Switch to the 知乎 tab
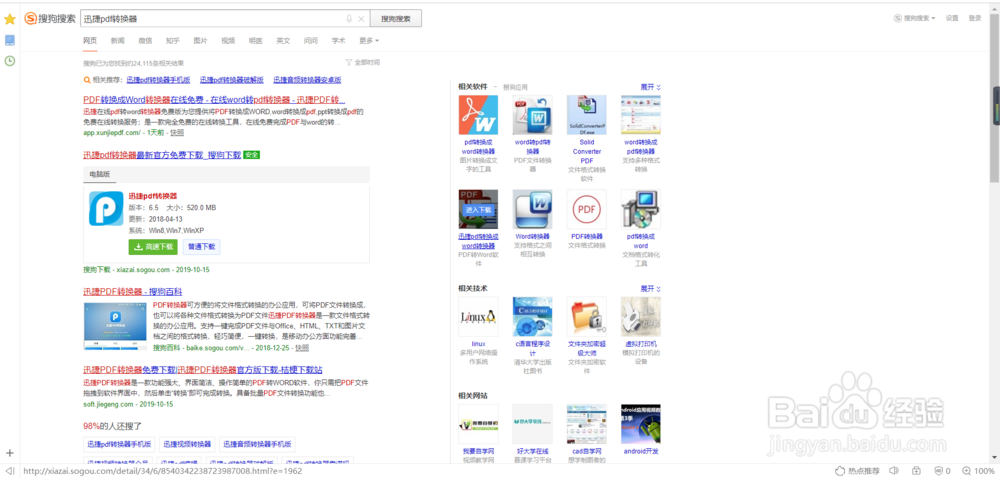Image resolution: width=1000 pixels, height=478 pixels. click(x=172, y=41)
